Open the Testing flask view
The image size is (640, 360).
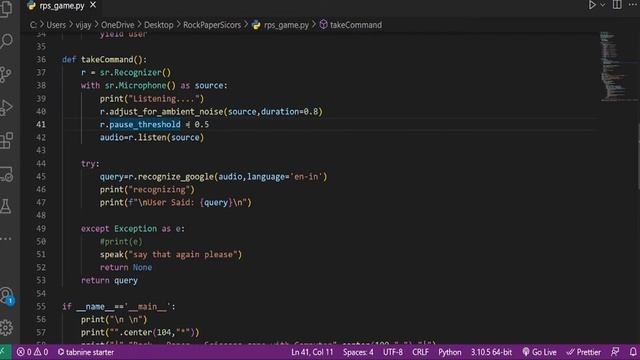coord(6,207)
